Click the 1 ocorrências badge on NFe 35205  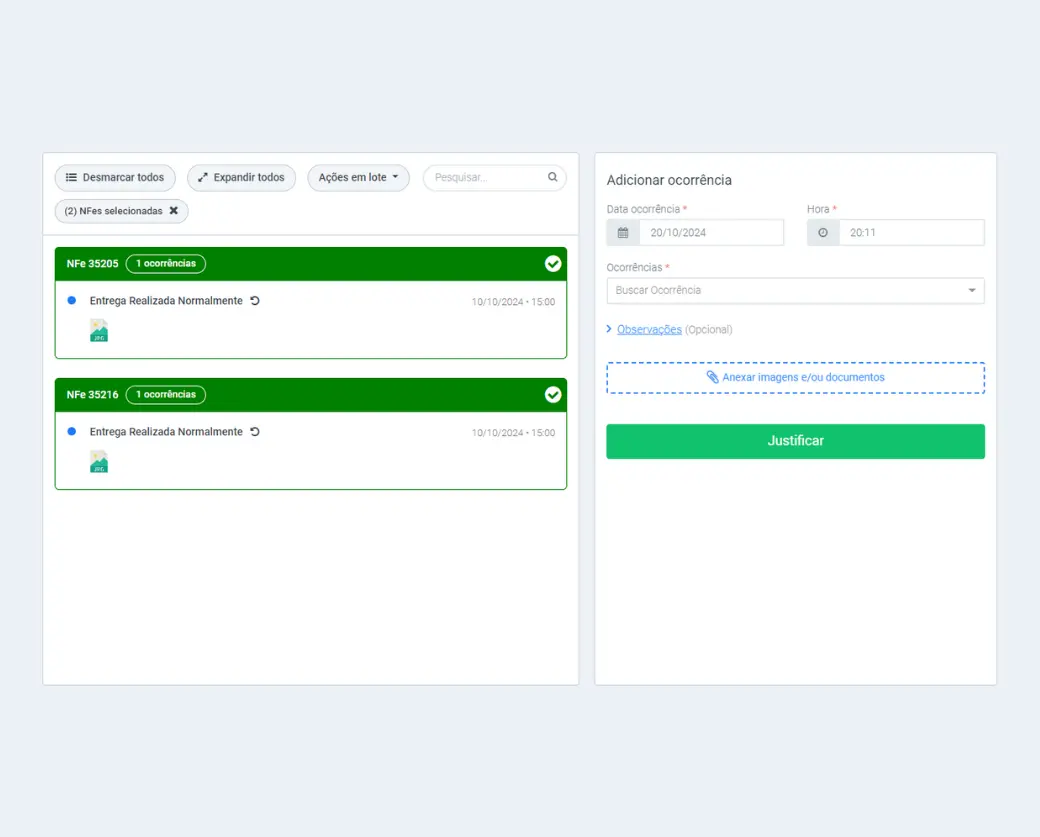[166, 264]
